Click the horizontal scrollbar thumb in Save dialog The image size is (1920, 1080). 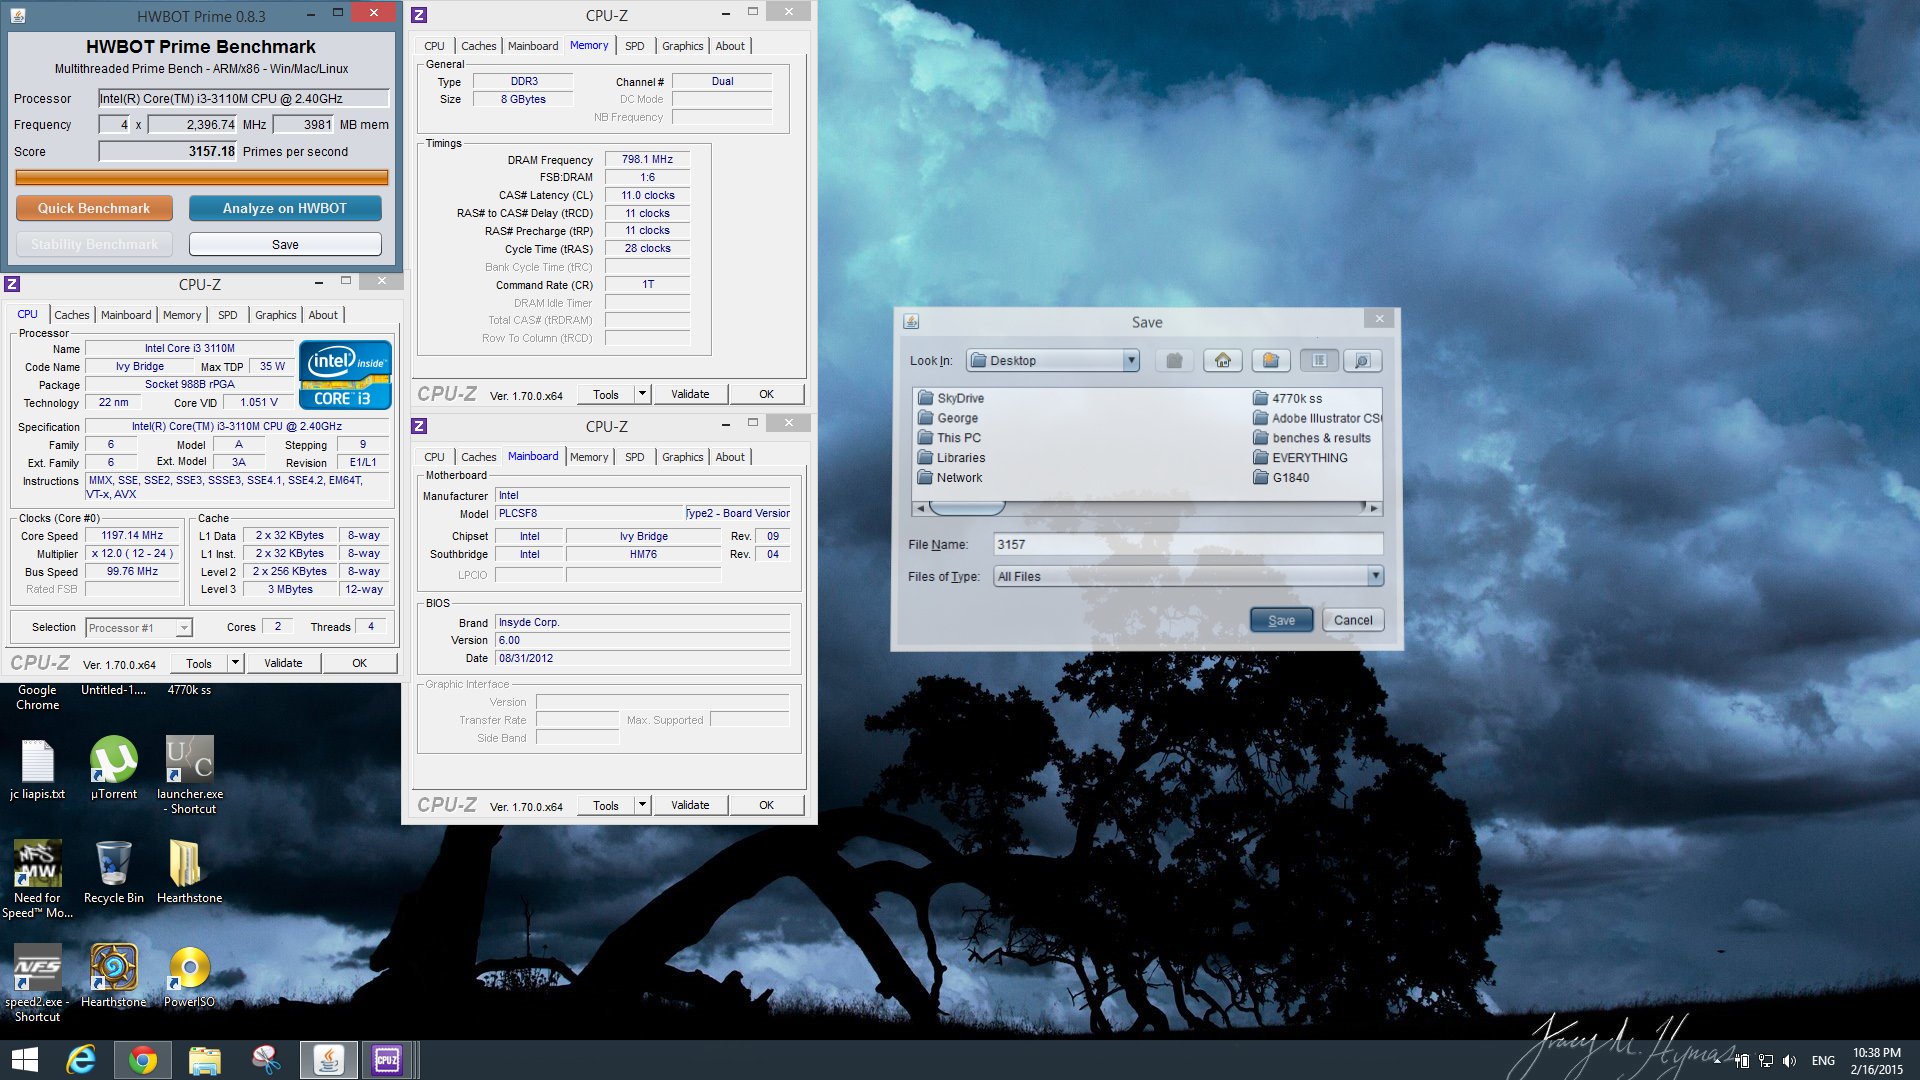click(x=967, y=508)
